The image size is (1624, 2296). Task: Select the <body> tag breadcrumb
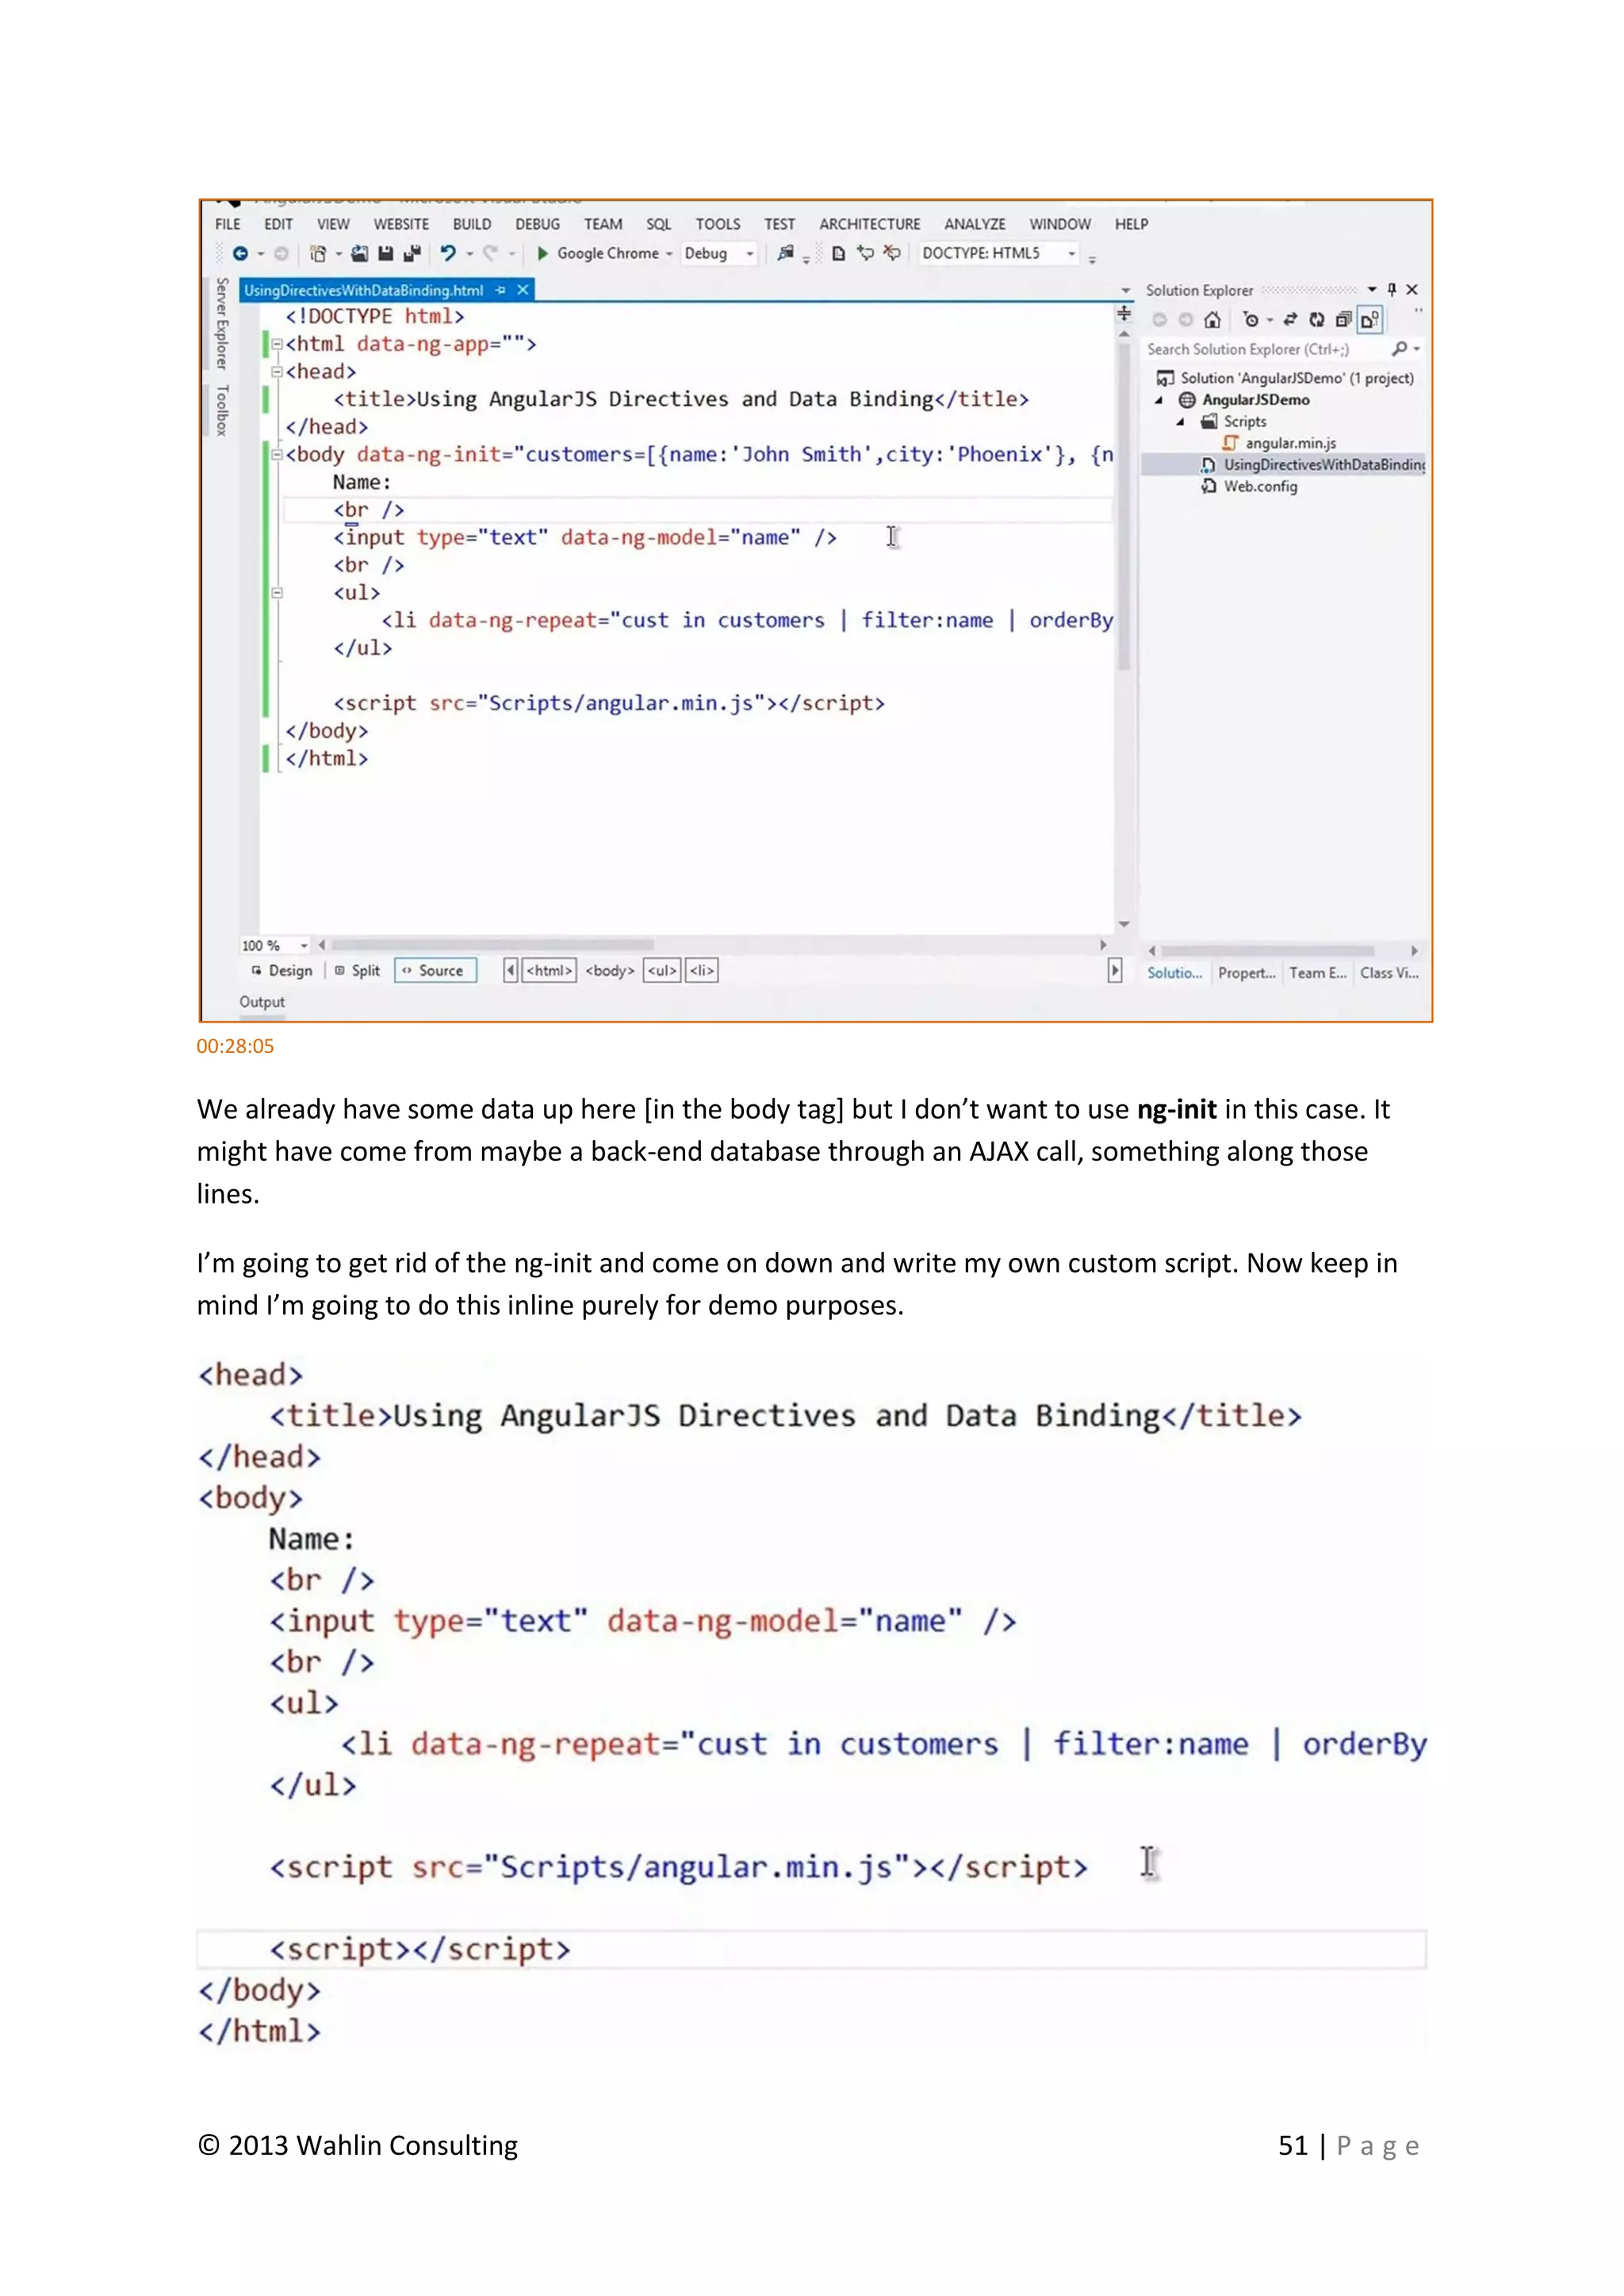tap(610, 971)
